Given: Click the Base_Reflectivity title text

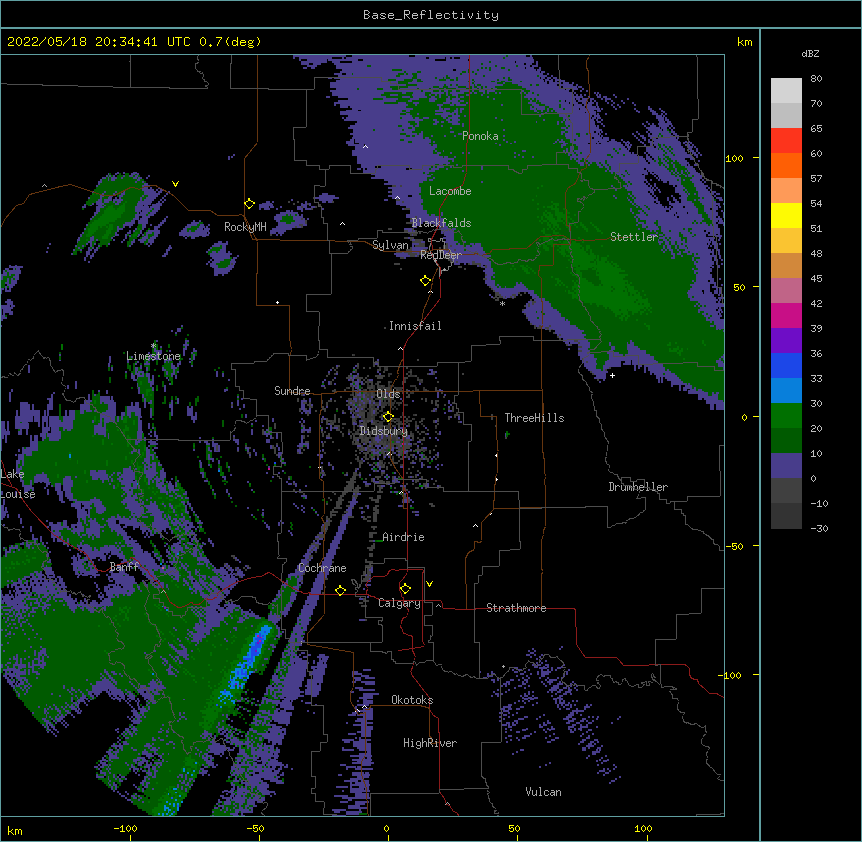Looking at the screenshot, I should point(431,15).
